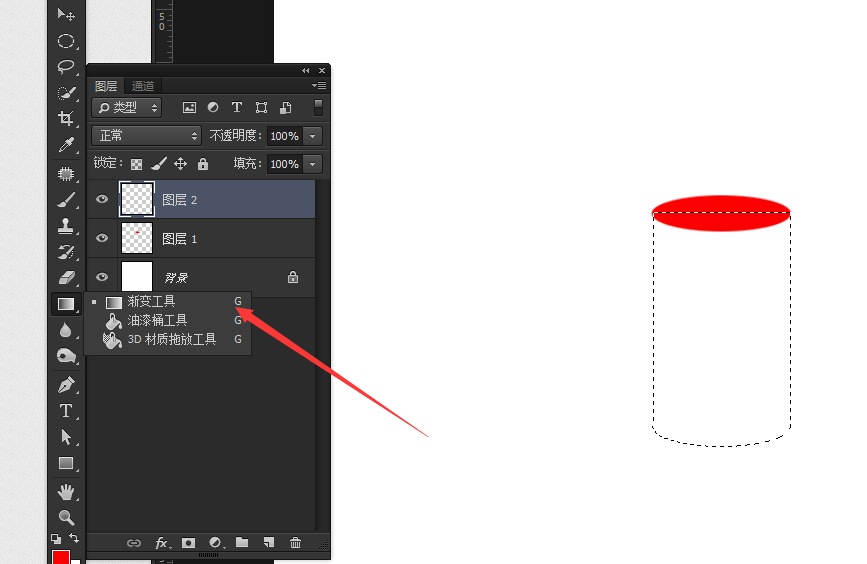Click the 背景 layer lock icon

[293, 277]
